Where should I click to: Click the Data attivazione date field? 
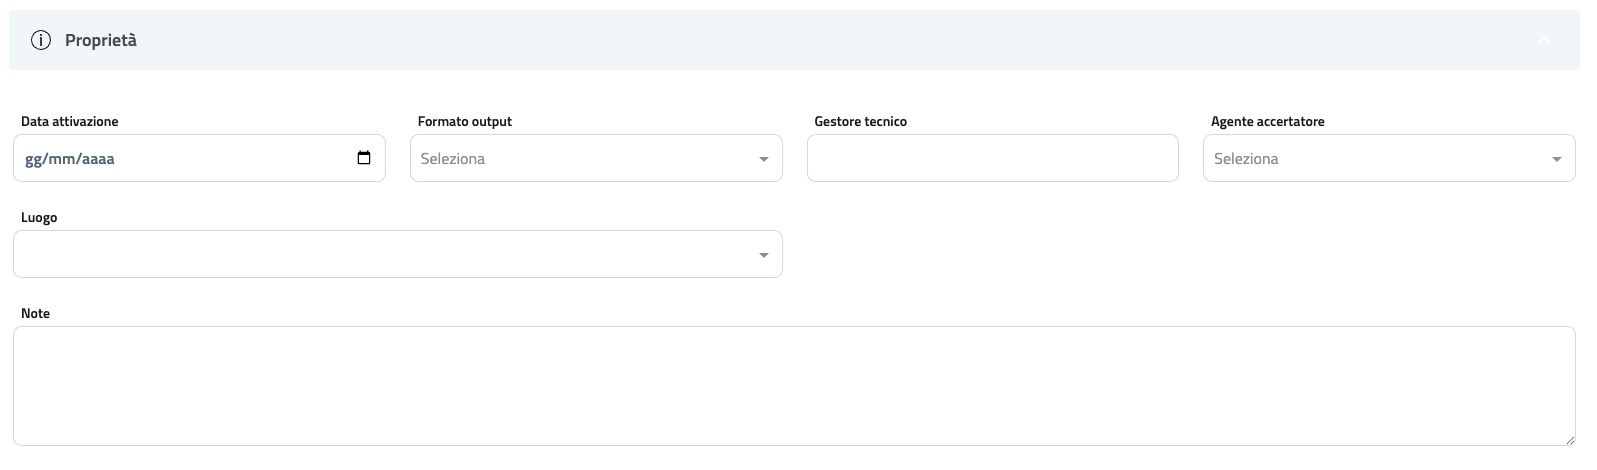180,159
